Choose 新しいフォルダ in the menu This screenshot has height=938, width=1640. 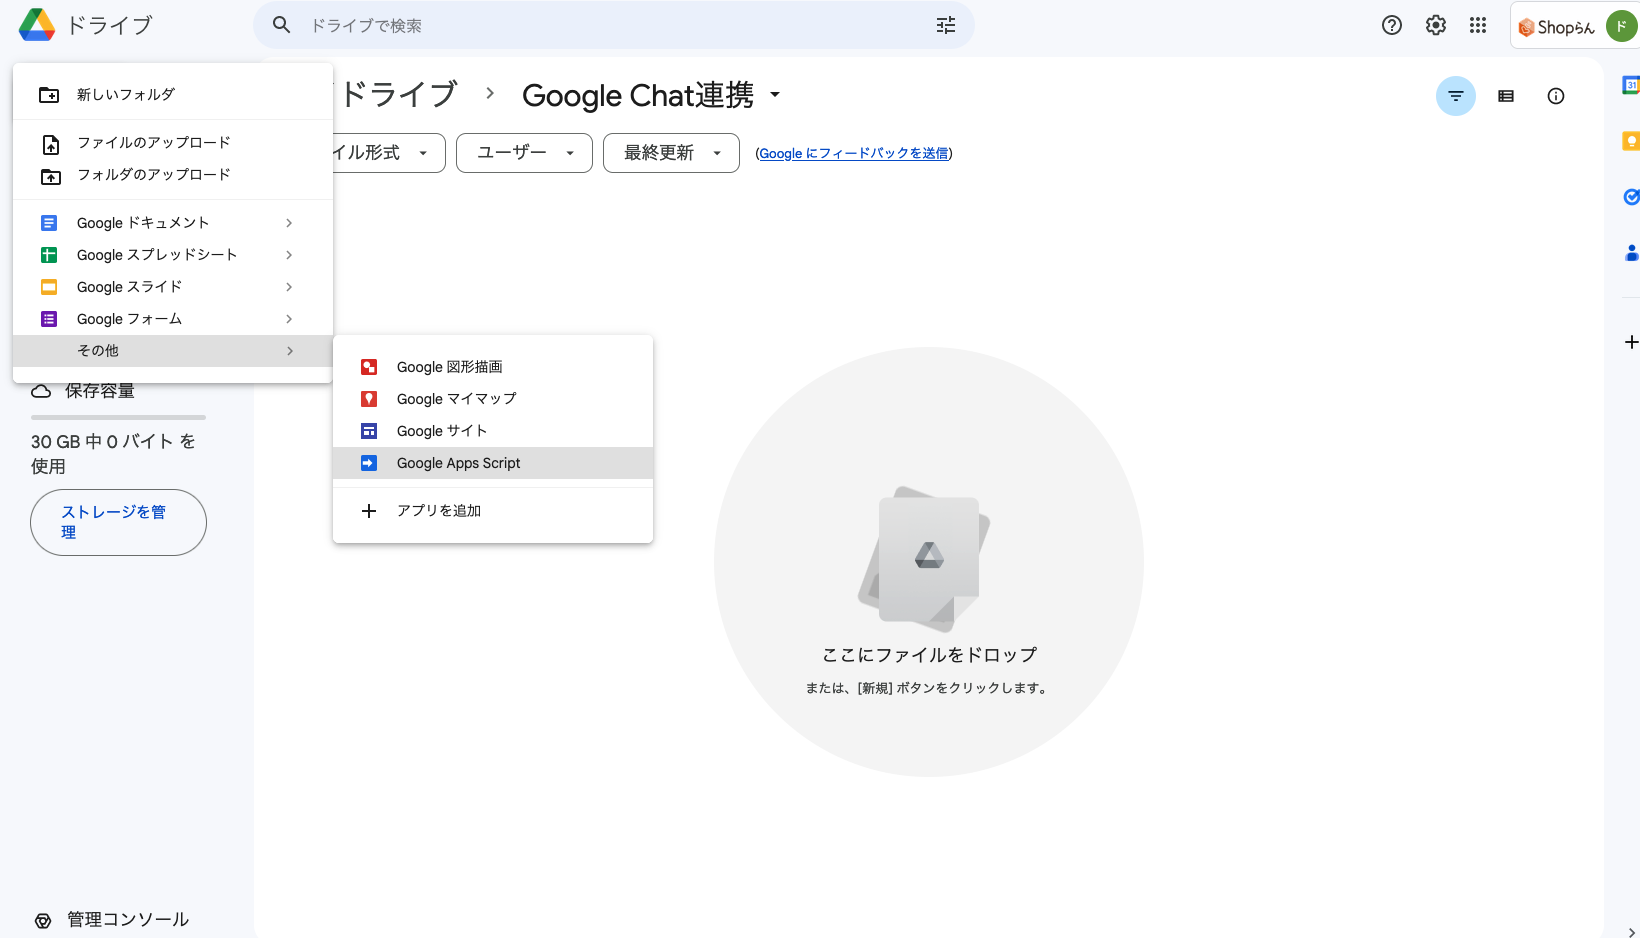[126, 95]
